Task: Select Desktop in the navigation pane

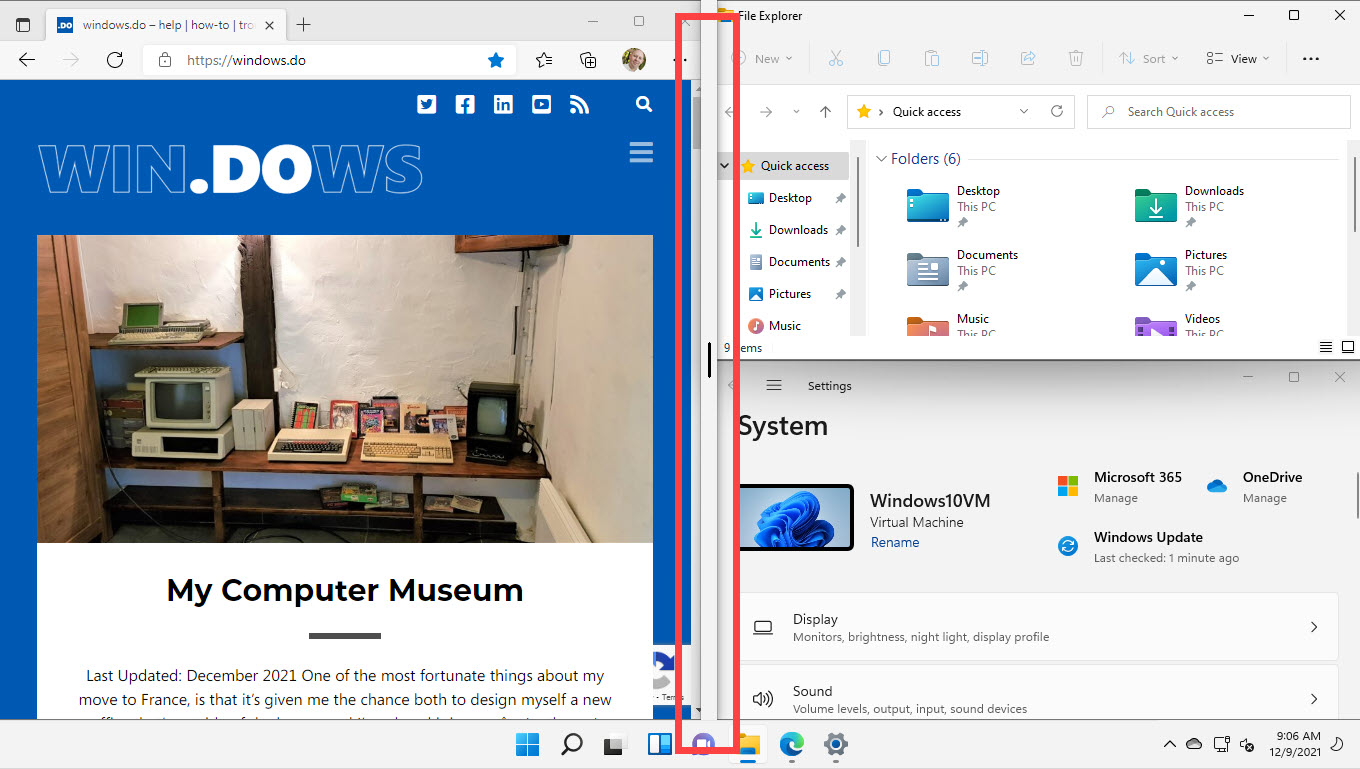Action: point(790,198)
